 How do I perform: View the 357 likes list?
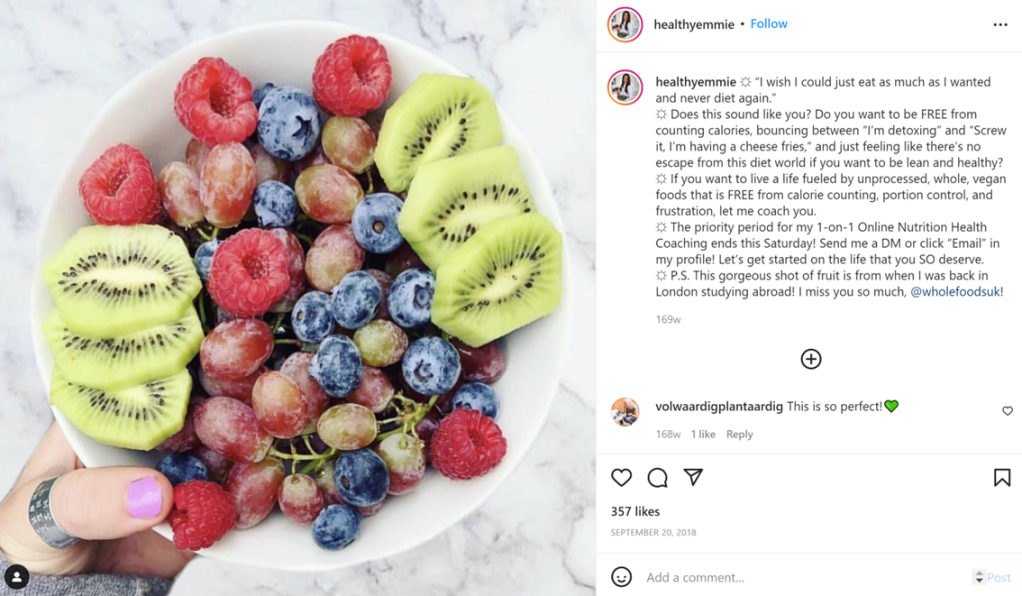click(635, 511)
